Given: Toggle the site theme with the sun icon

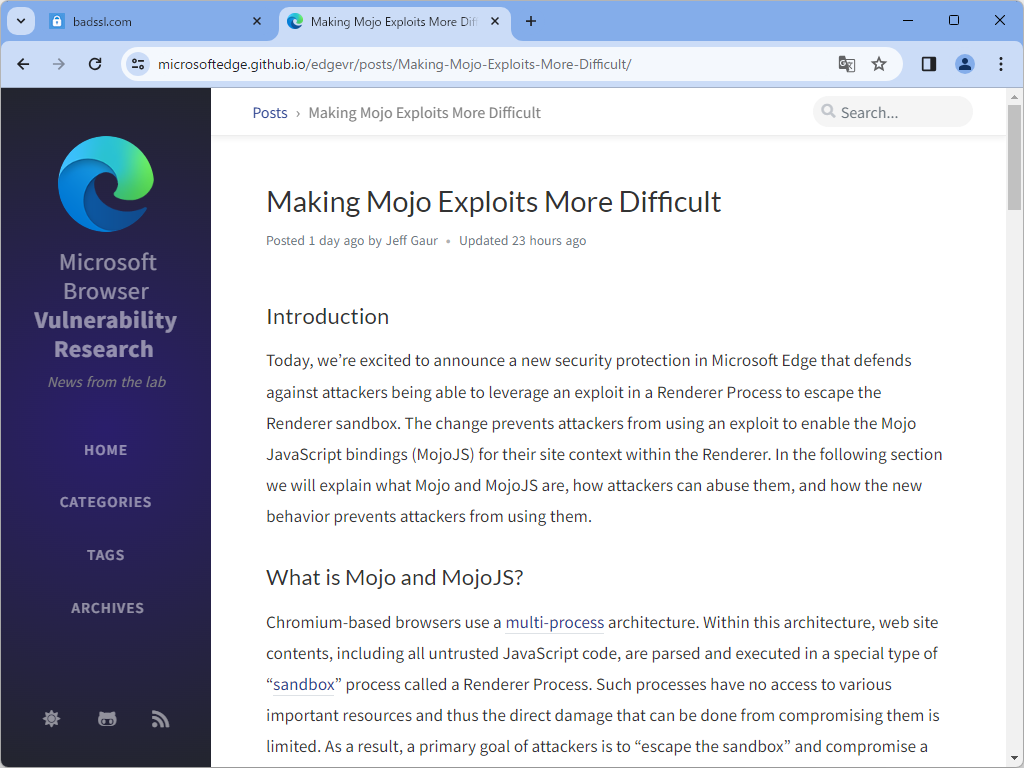Looking at the screenshot, I should pos(52,718).
